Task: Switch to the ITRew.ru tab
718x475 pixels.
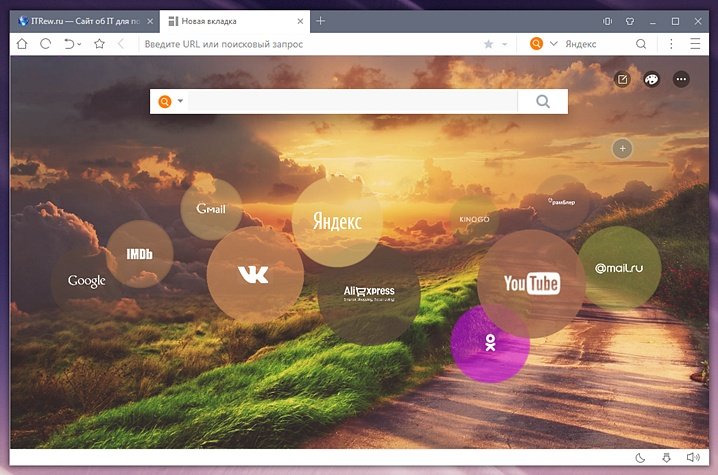Action: pos(85,21)
